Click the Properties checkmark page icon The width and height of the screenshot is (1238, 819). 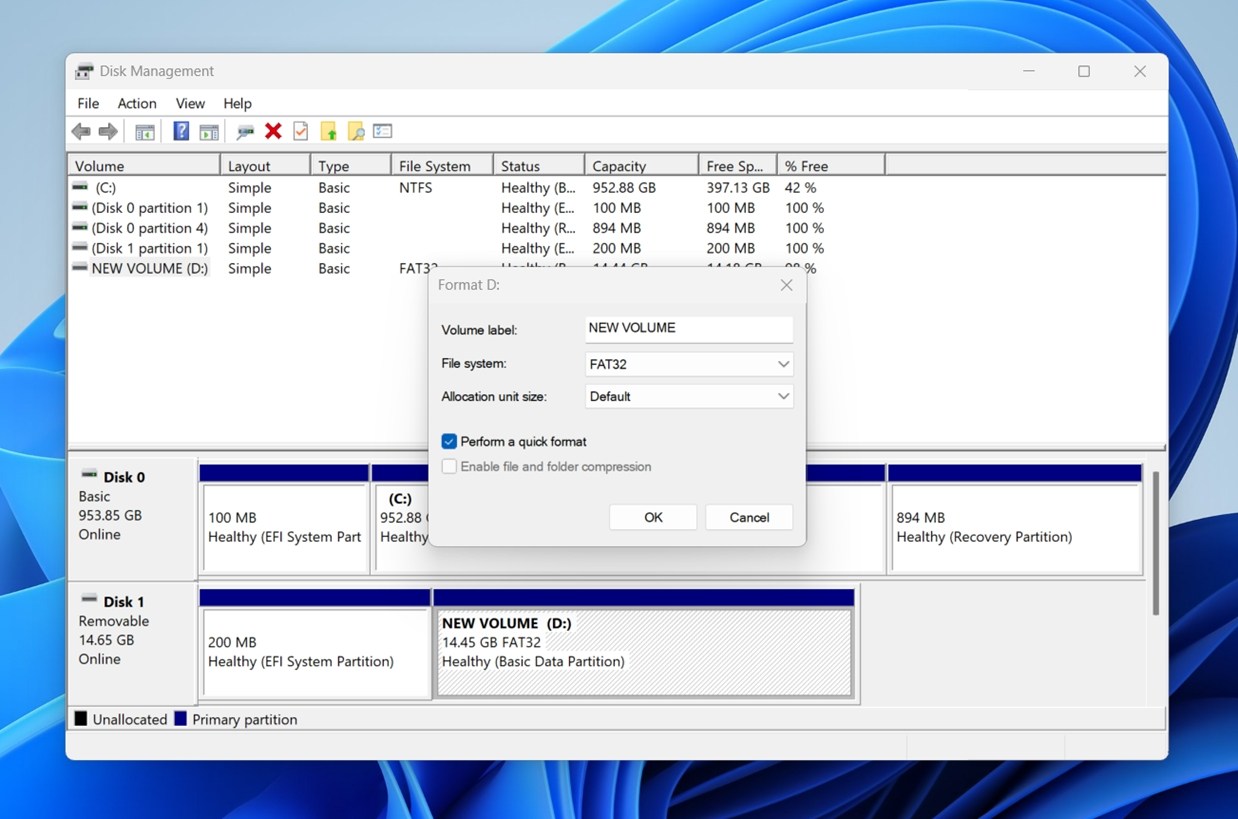[x=300, y=131]
